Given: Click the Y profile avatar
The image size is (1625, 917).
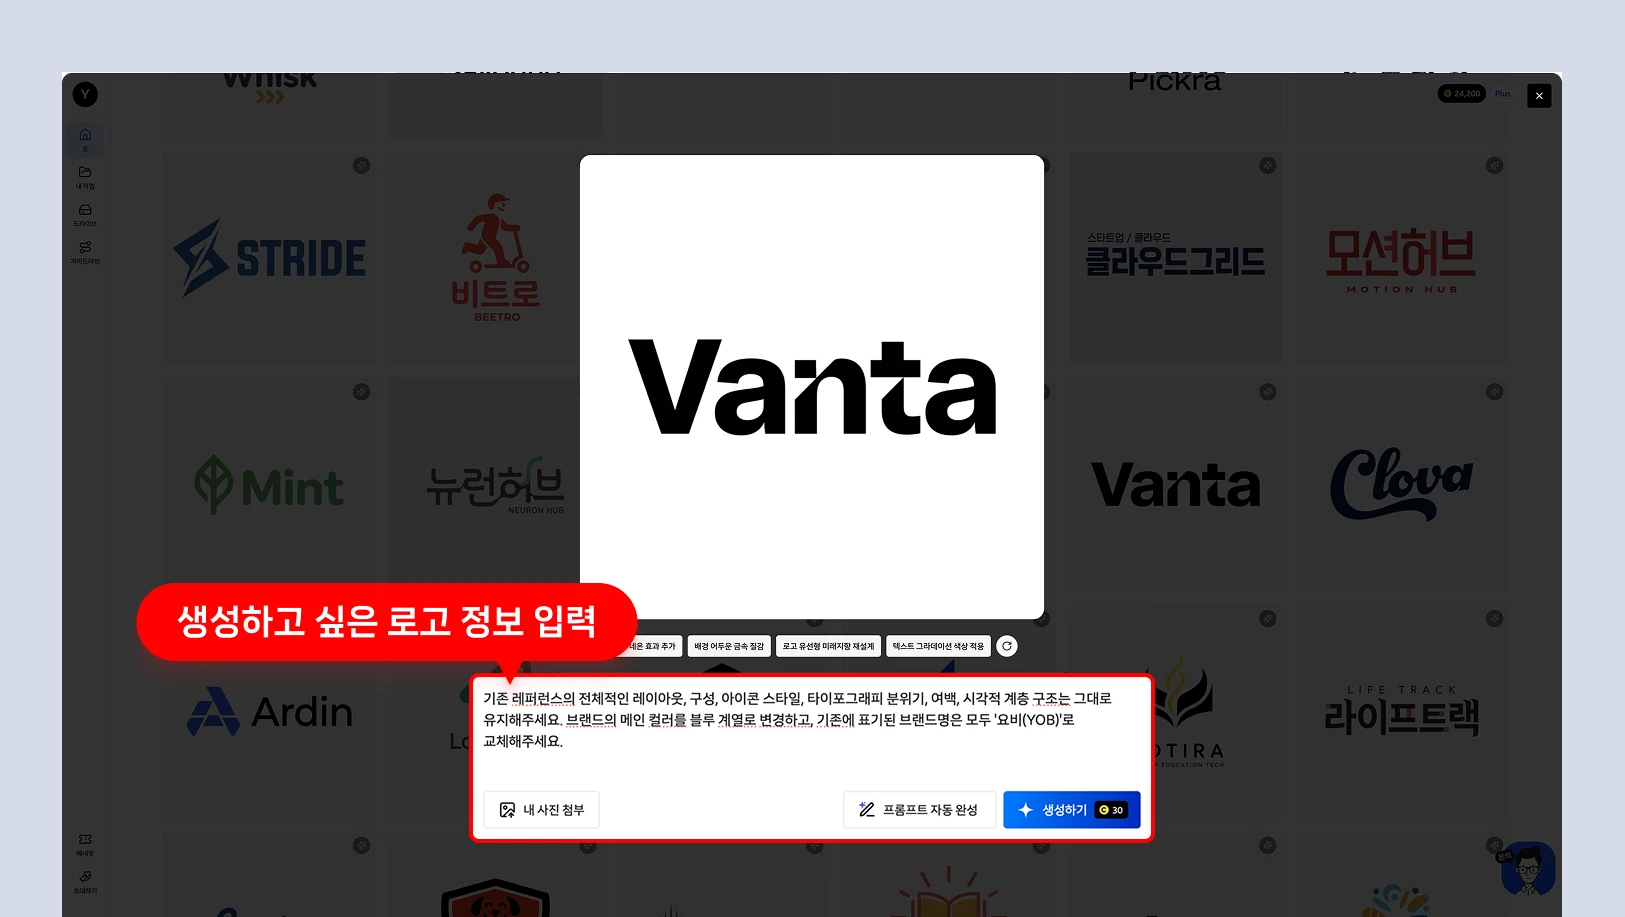Looking at the screenshot, I should click(x=85, y=94).
